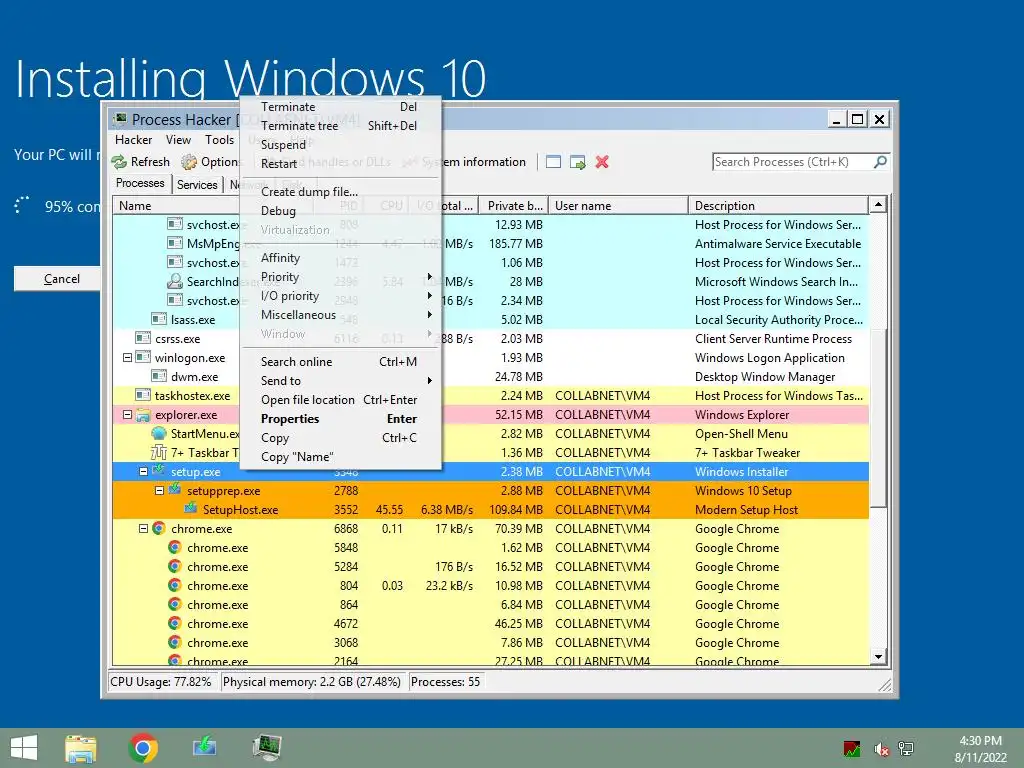Collapse the chrome.exe parent tree node
The image size is (1024, 768).
coord(143,528)
